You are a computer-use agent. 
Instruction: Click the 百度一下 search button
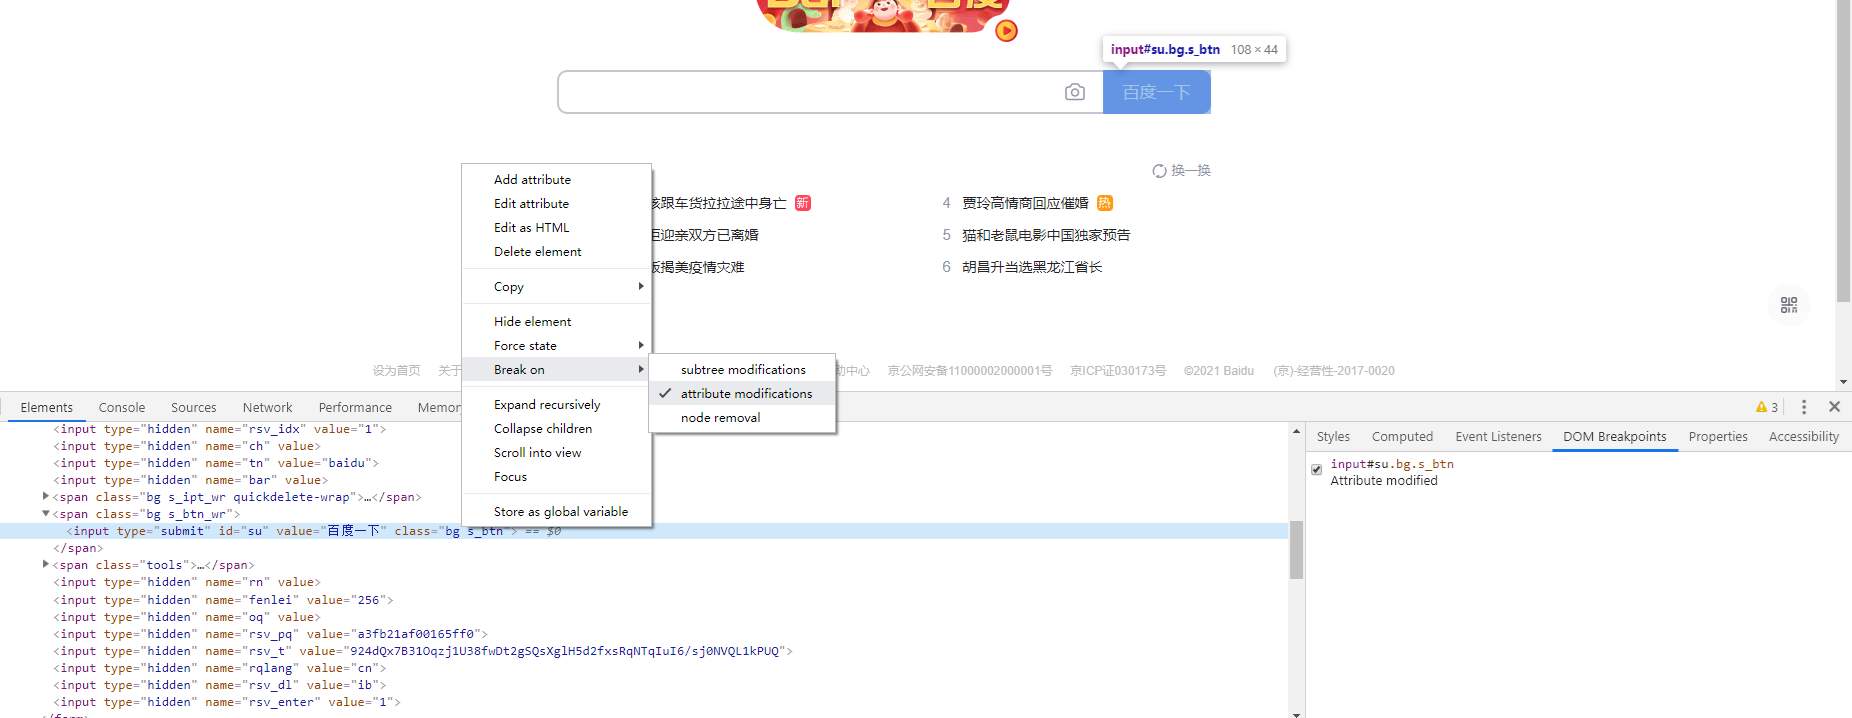point(1157,92)
